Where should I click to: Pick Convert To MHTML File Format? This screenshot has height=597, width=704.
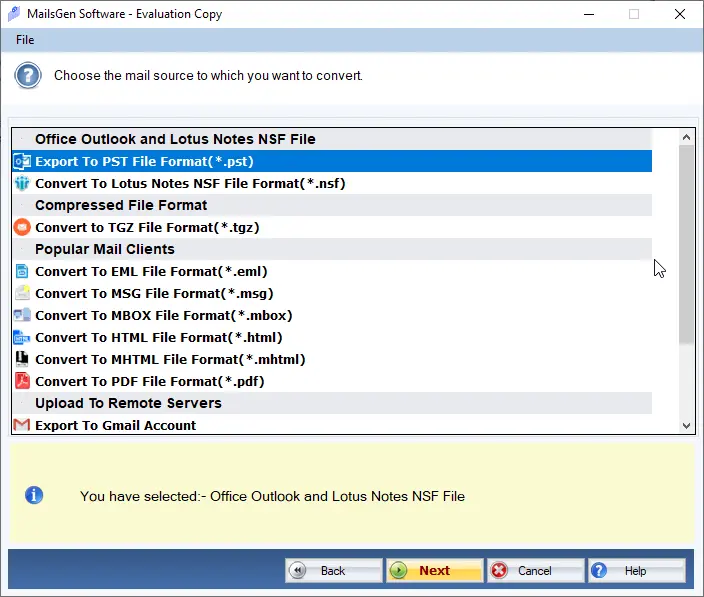point(332,359)
